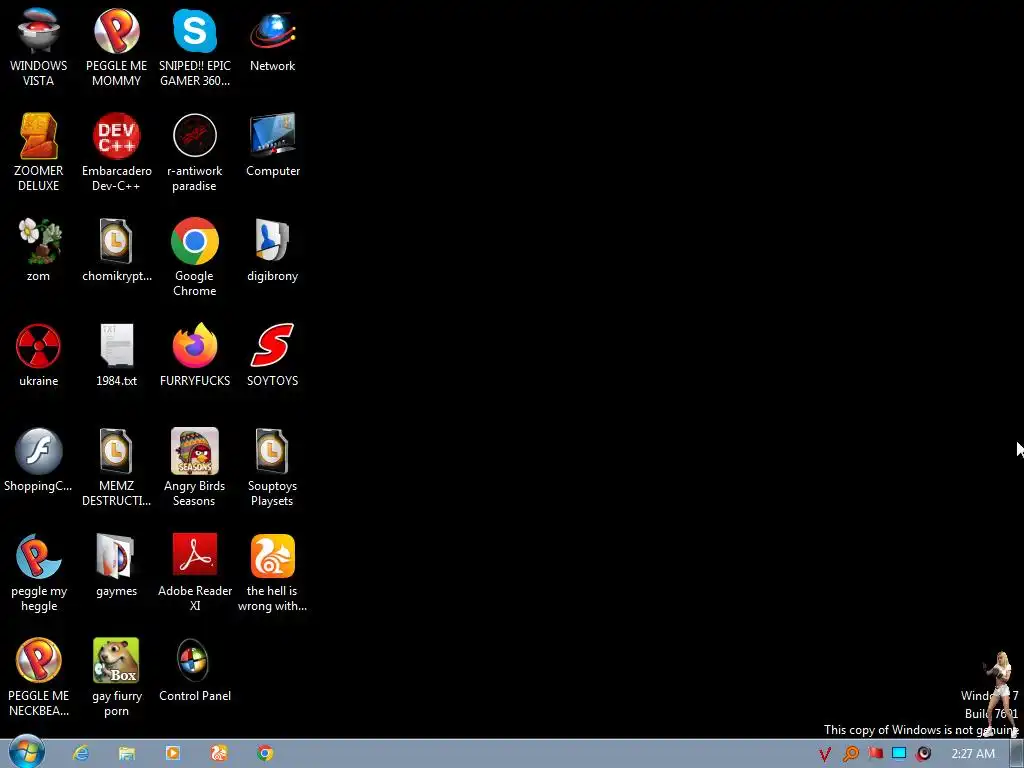This screenshot has width=1024, height=768.
Task: Open the Windows Start menu
Action: [26, 752]
